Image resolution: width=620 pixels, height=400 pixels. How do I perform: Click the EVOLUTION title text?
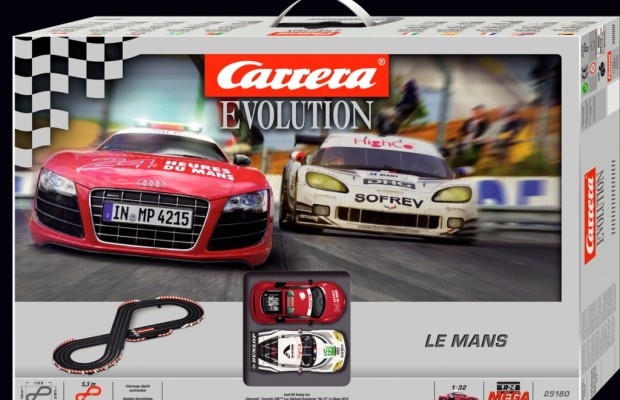pyautogui.click(x=297, y=115)
